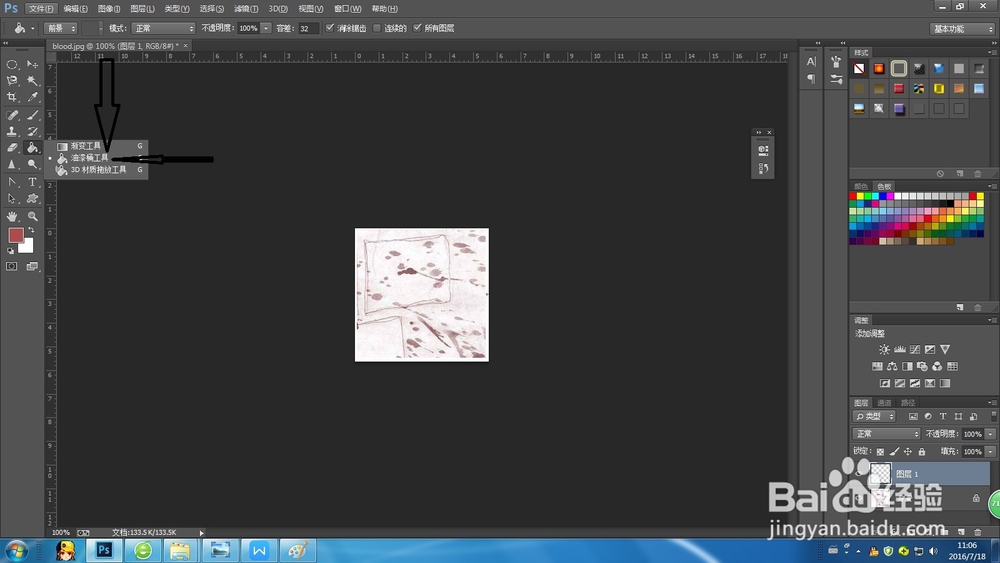Select the Brush tool
The image size is (1000, 563).
pyautogui.click(x=32, y=115)
